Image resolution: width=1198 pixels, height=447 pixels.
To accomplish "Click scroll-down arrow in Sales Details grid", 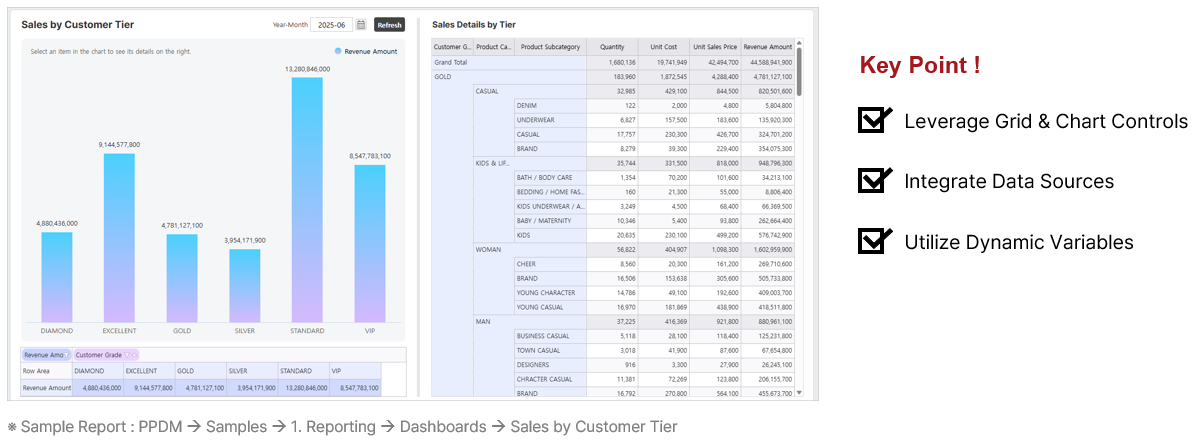I will click(798, 394).
